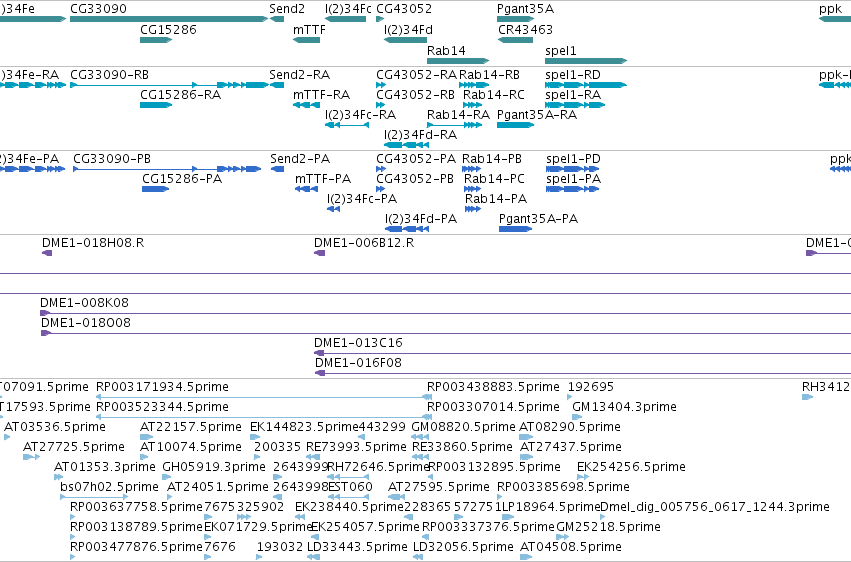Click the spel1 gene arrow bar
The width and height of the screenshot is (851, 562).
[586, 61]
